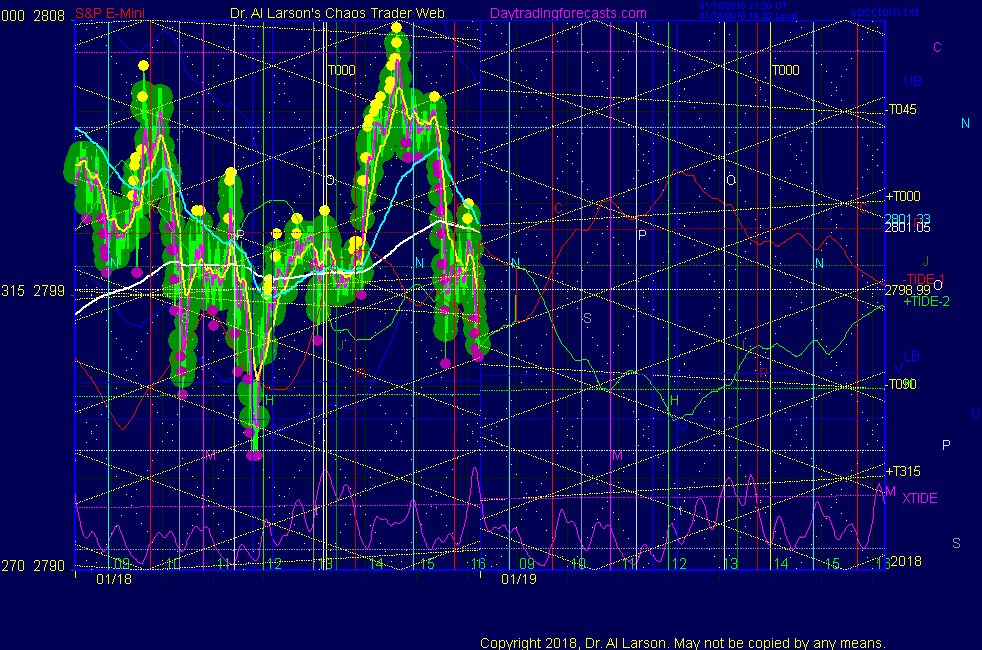
Task: Click the "01/18" date axis label
Action: [x=114, y=579]
